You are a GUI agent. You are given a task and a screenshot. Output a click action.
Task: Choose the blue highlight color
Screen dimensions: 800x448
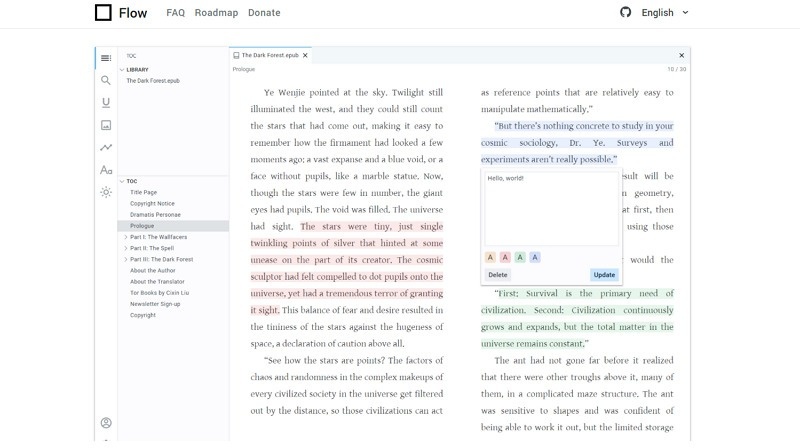[x=535, y=257]
